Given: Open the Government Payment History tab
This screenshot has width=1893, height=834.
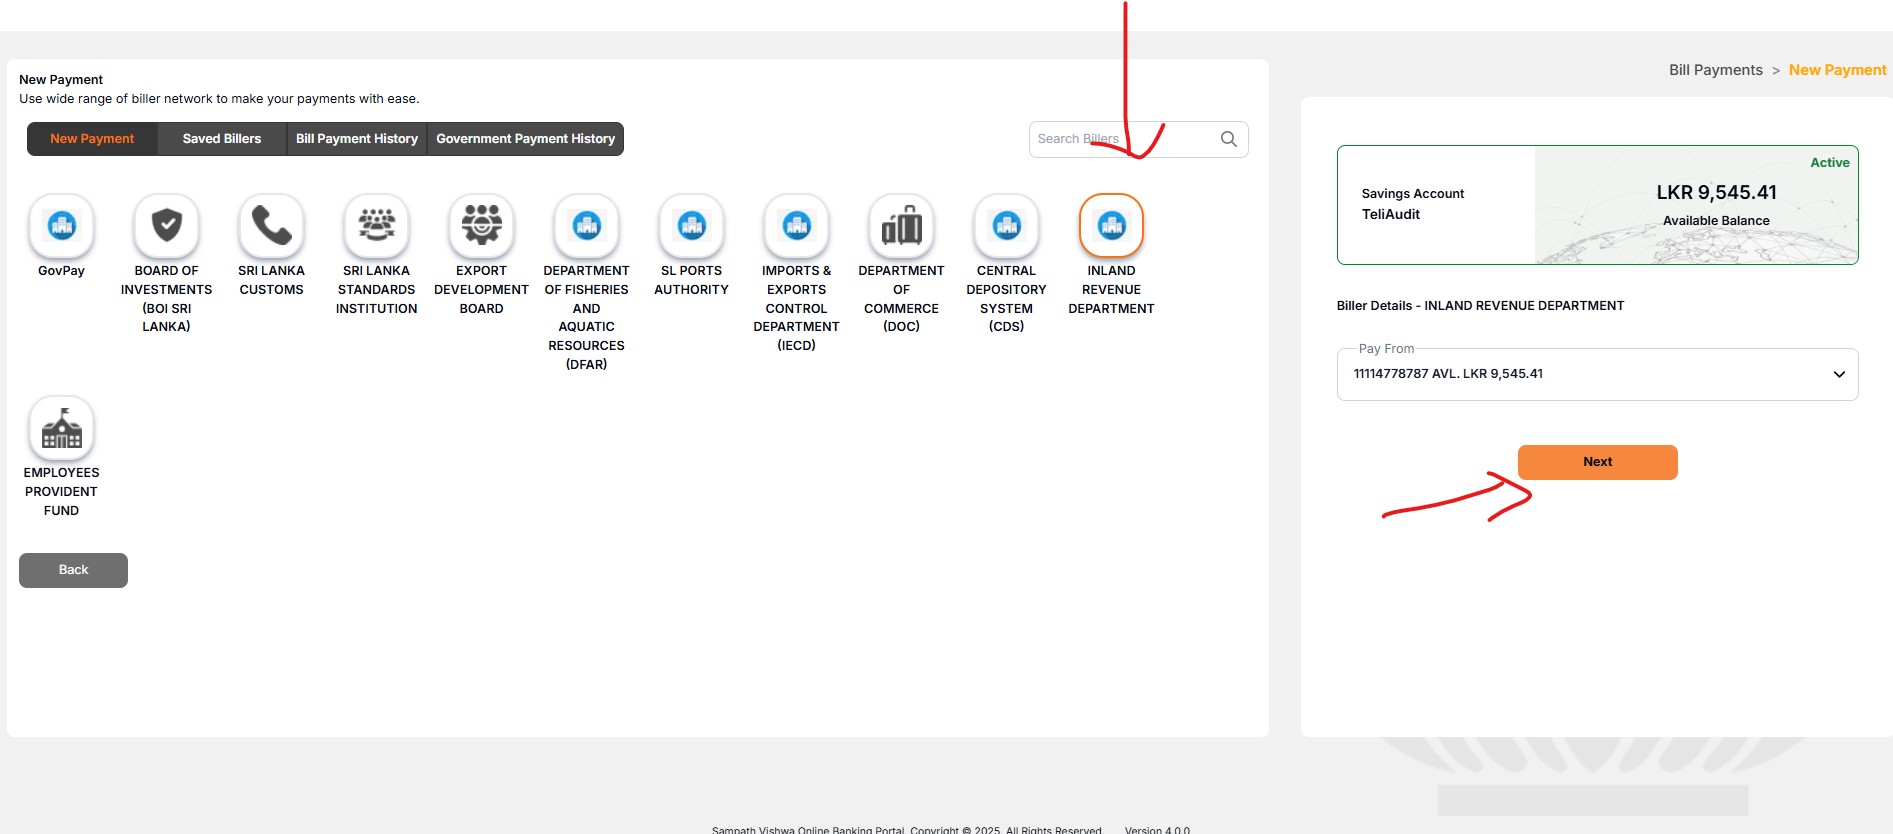Looking at the screenshot, I should pyautogui.click(x=525, y=139).
